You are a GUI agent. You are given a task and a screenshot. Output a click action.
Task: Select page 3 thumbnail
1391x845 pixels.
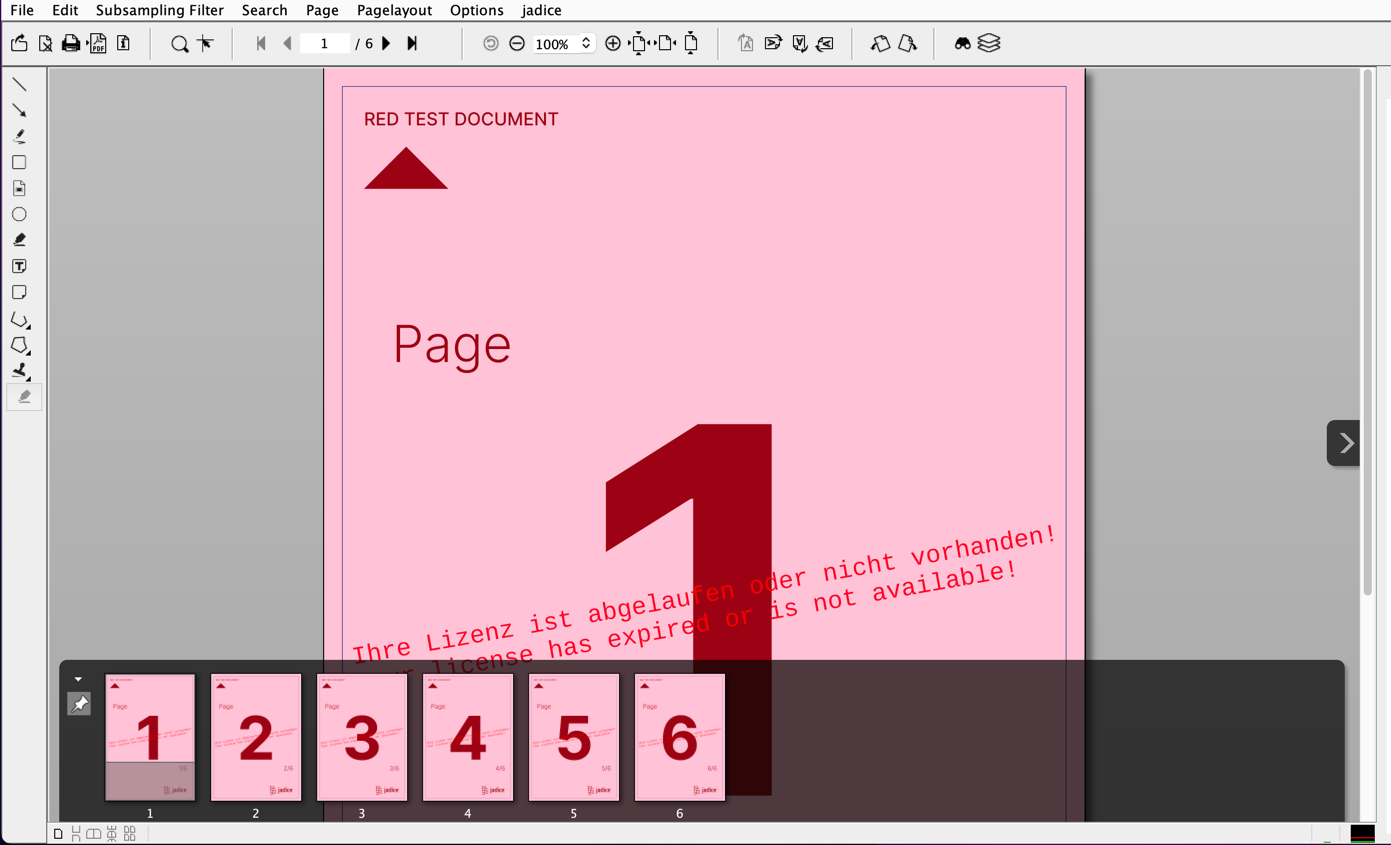point(362,737)
